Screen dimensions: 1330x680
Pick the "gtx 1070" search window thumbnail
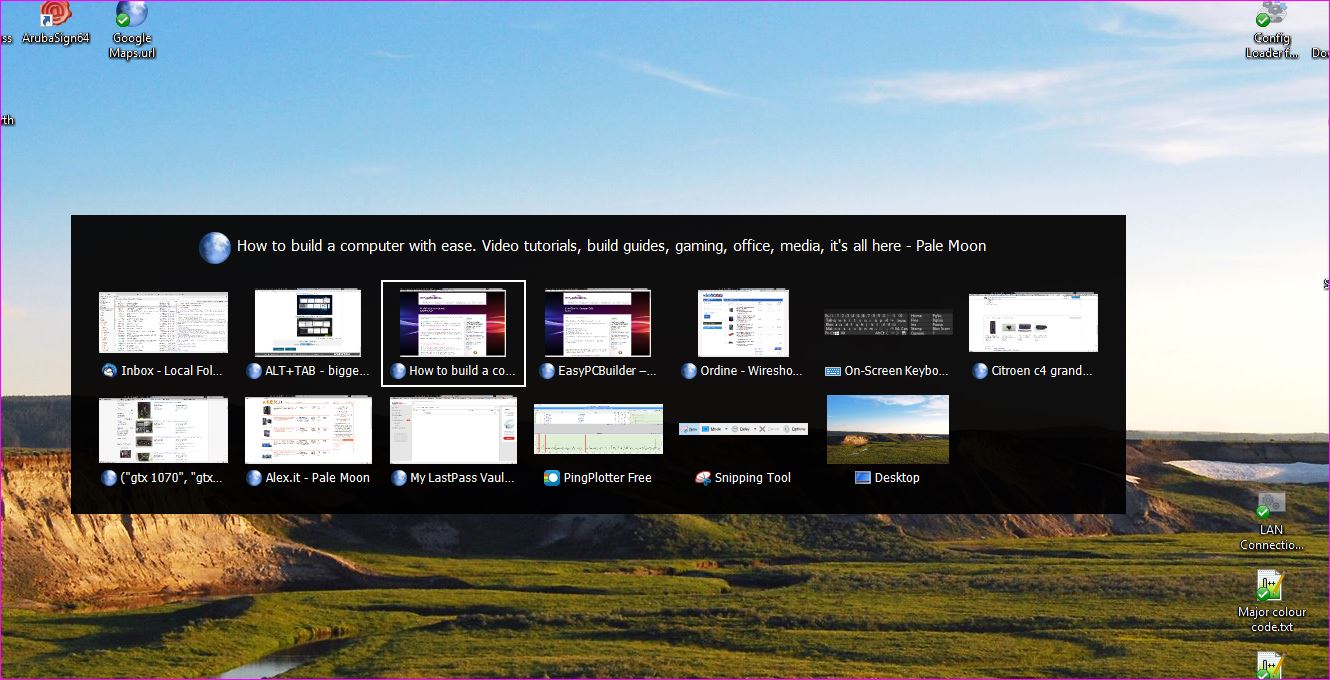(x=163, y=430)
